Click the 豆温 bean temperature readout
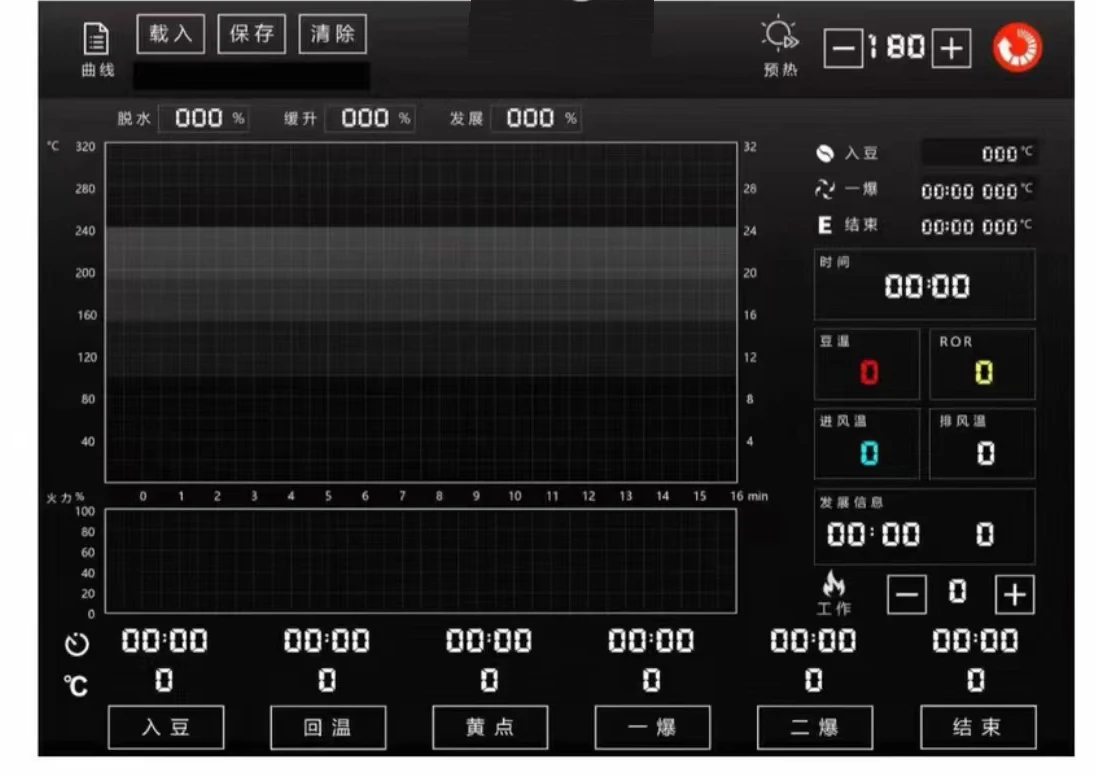This screenshot has width=1096, height=777. [x=867, y=364]
